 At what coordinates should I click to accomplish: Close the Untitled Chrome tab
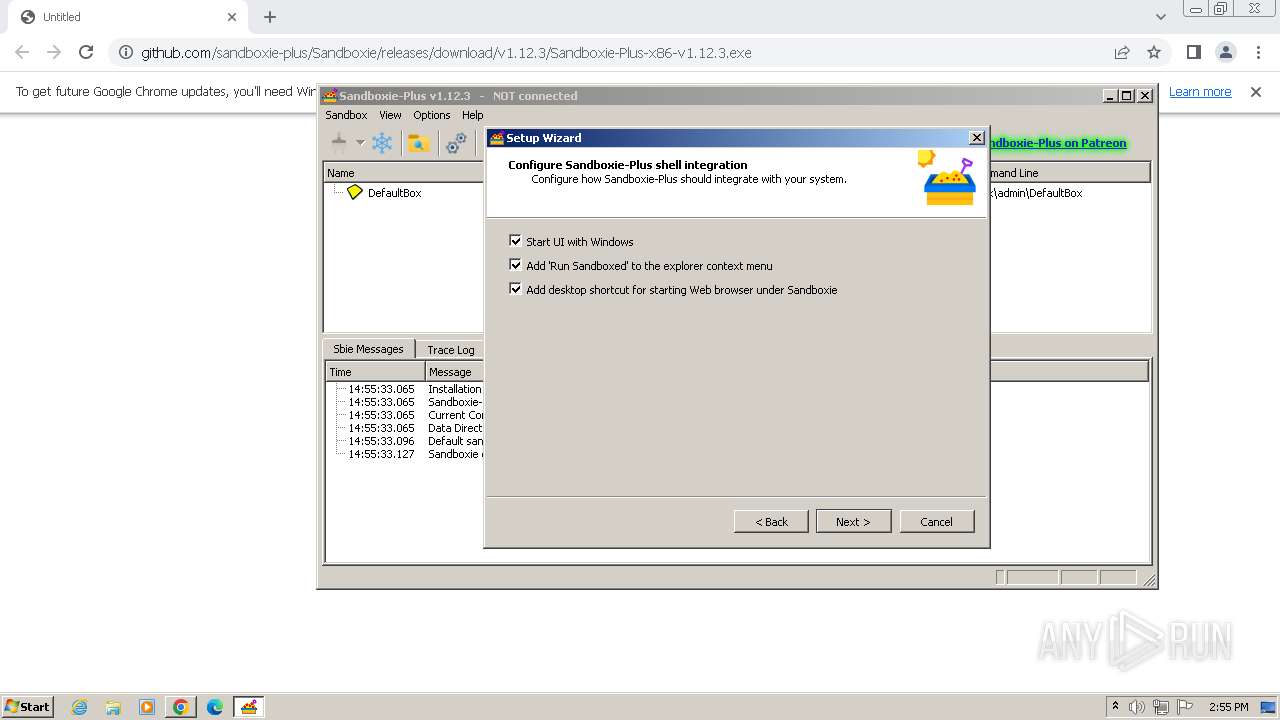pos(232,17)
